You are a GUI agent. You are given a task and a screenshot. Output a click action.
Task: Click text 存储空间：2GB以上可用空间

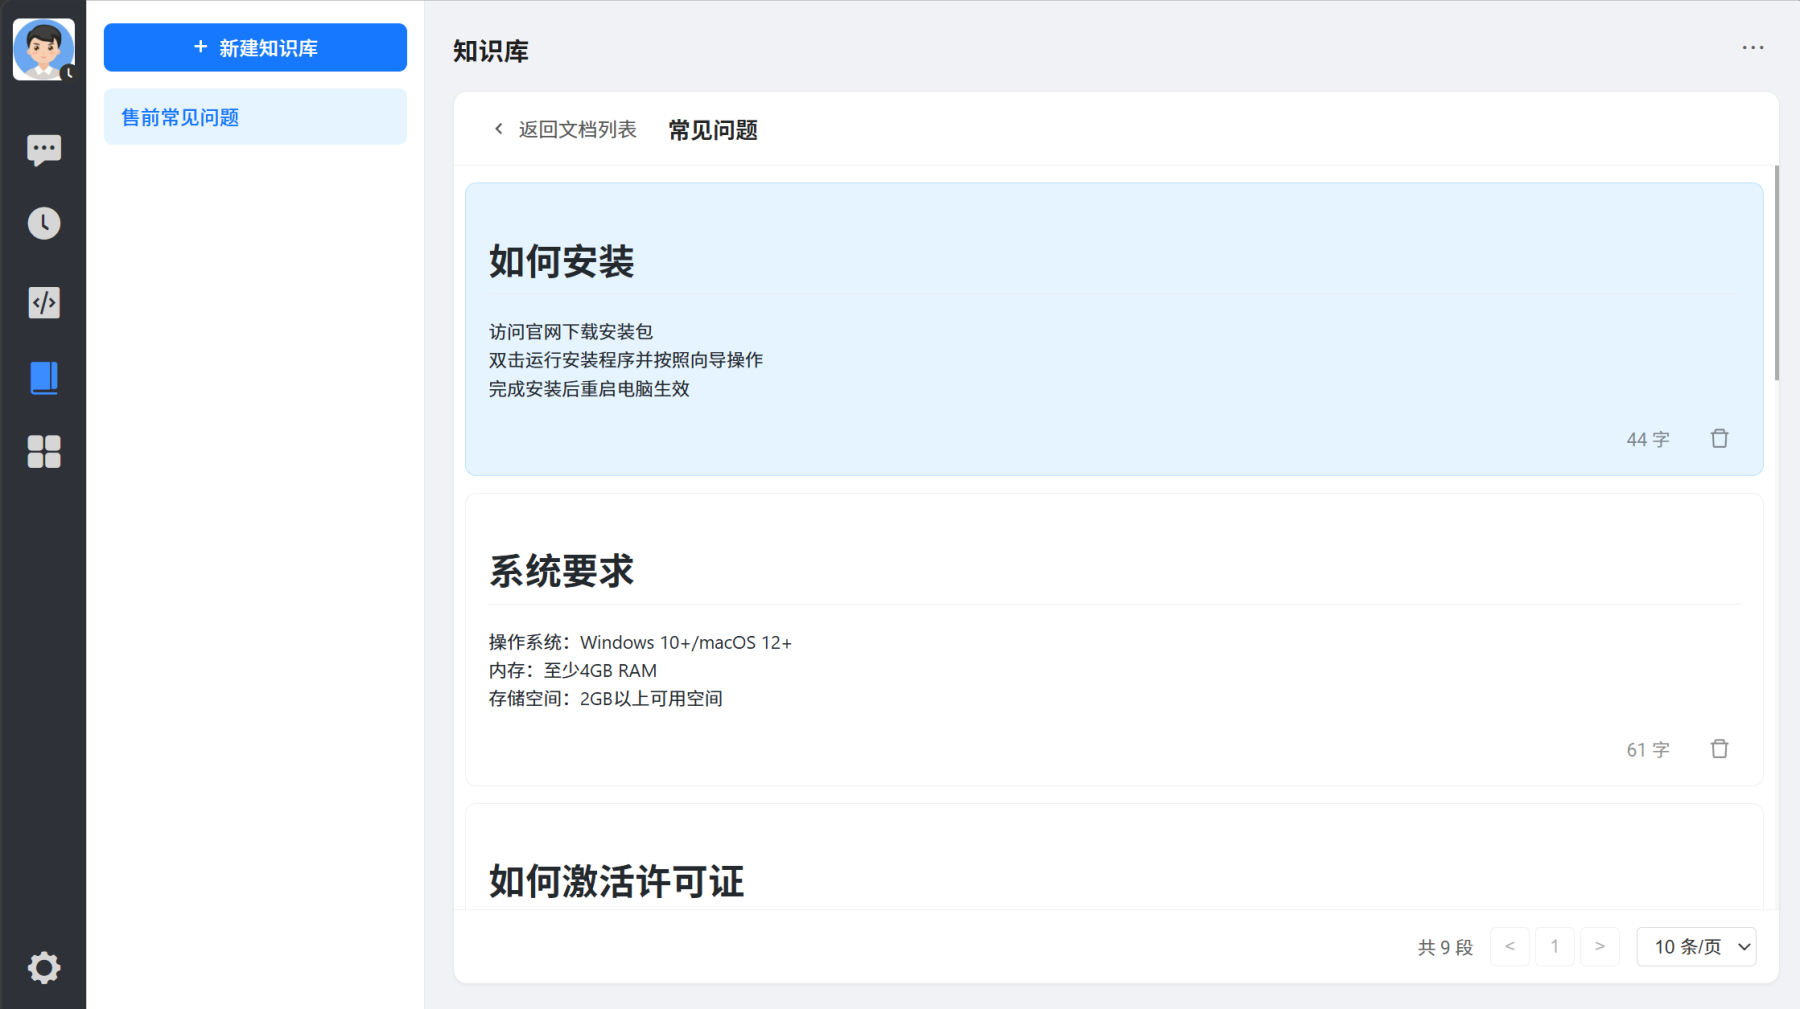coord(605,698)
